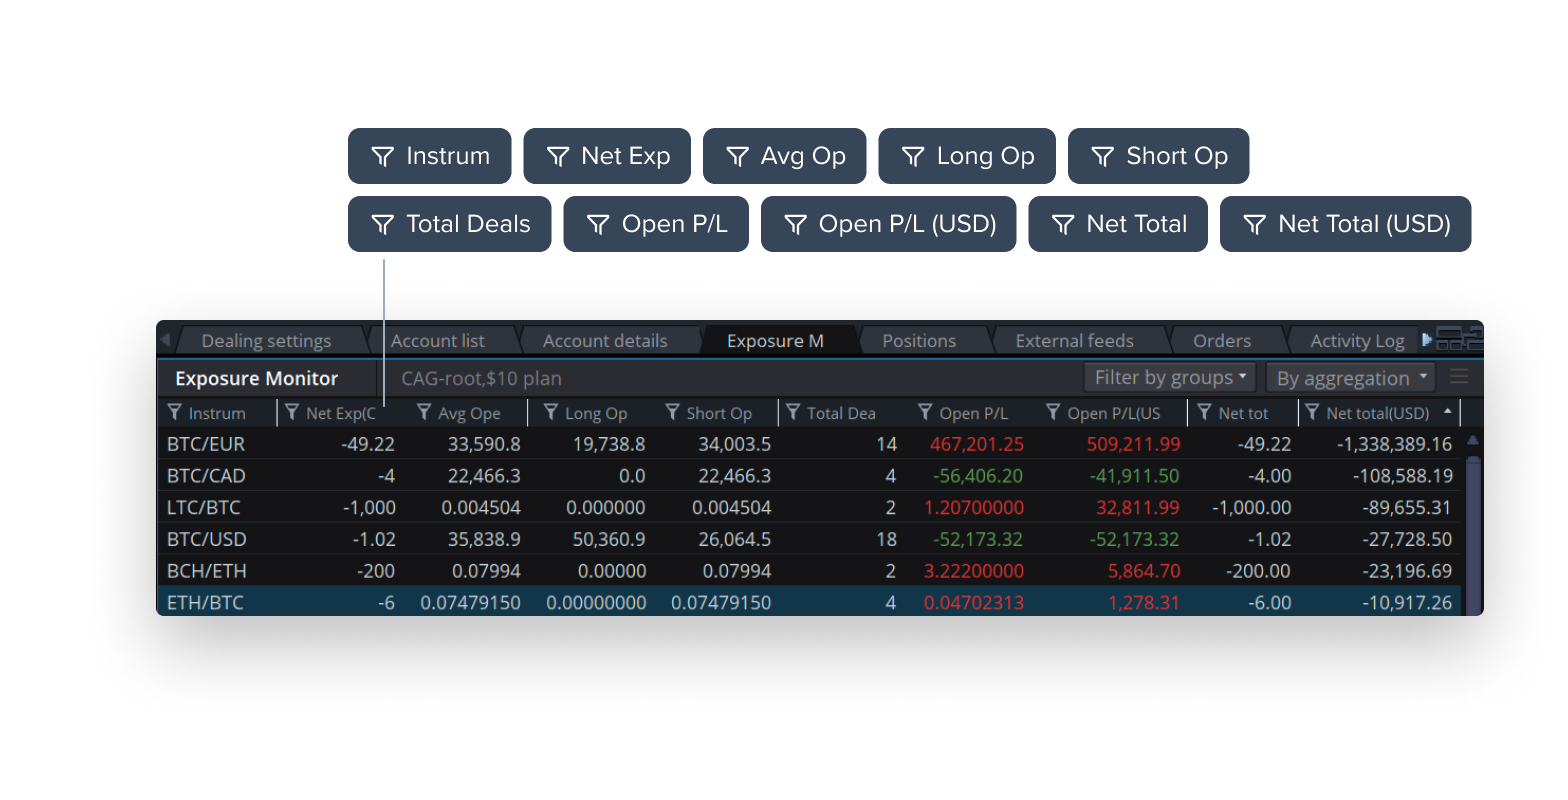The width and height of the screenshot is (1568, 800).
Task: Click the Net Exp filter chip button
Action: tap(606, 156)
